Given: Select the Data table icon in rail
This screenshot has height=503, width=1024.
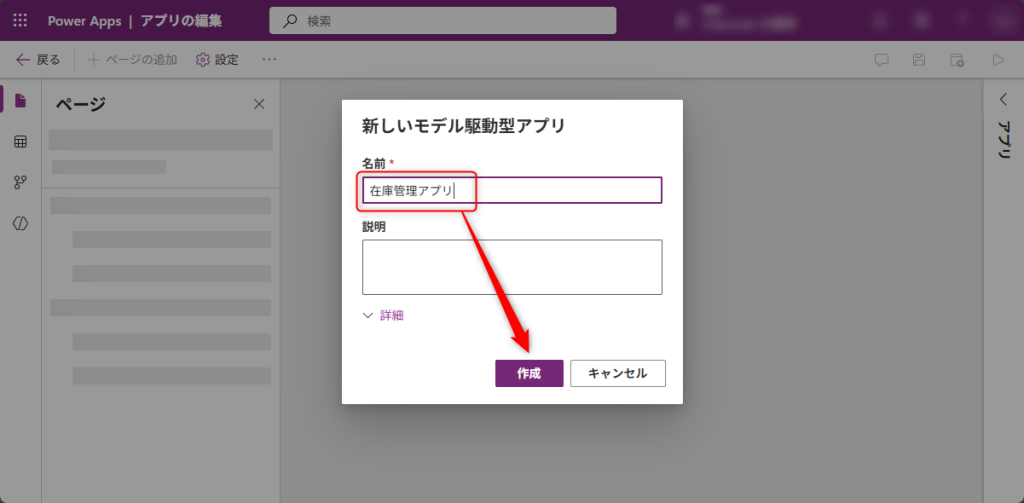Looking at the screenshot, I should (x=20, y=142).
